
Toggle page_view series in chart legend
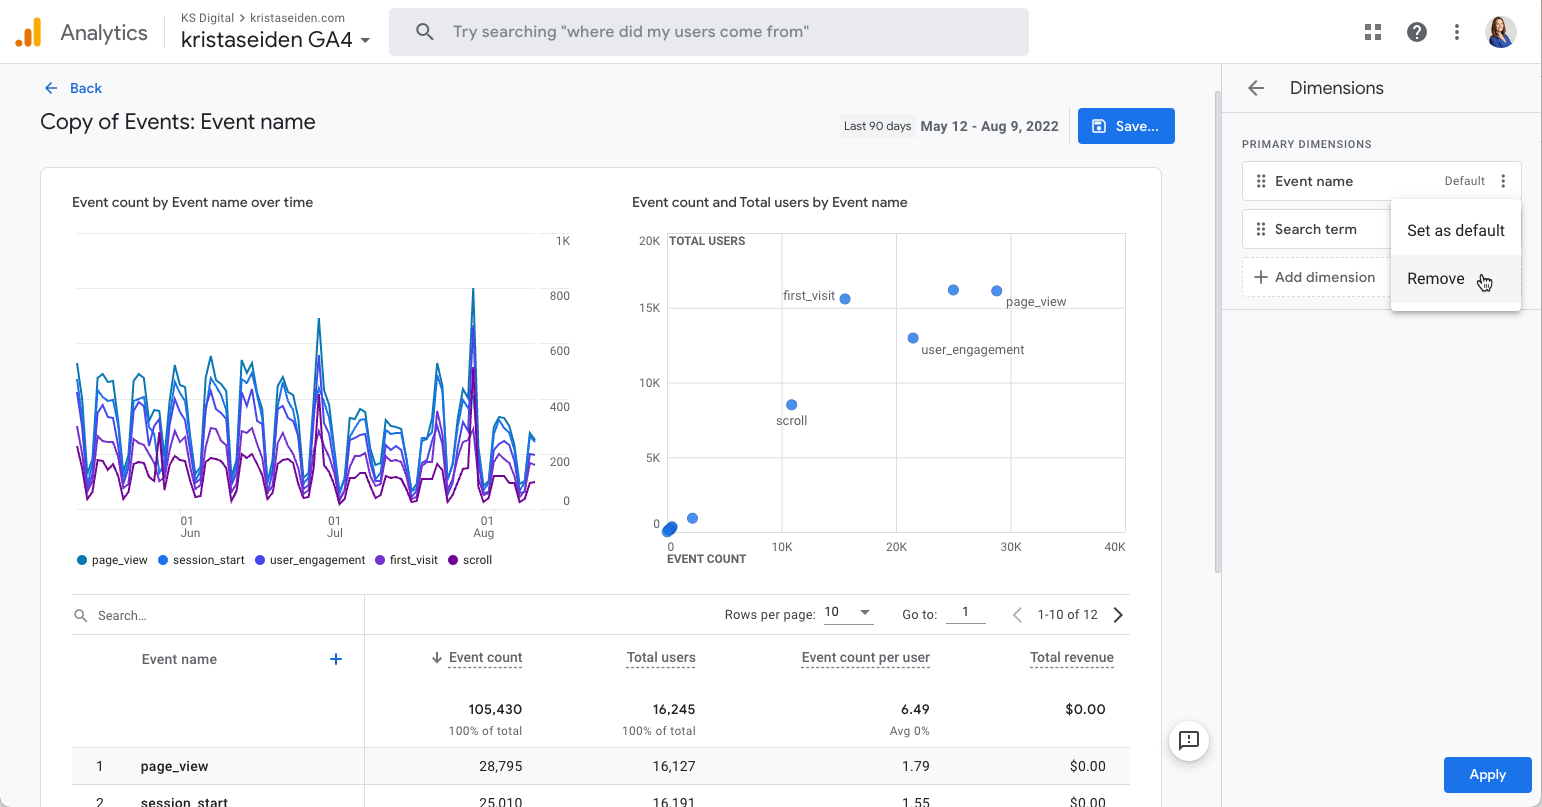112,560
